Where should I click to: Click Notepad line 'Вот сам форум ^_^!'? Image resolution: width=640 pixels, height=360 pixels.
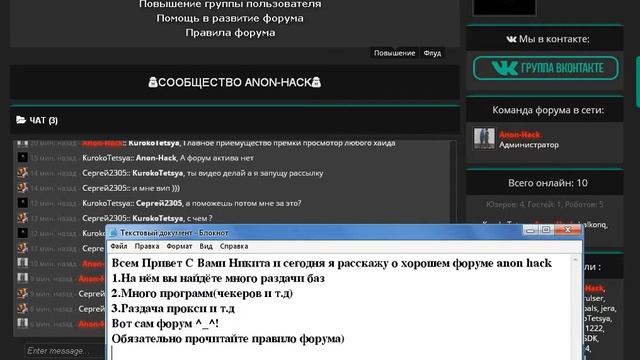(165, 324)
